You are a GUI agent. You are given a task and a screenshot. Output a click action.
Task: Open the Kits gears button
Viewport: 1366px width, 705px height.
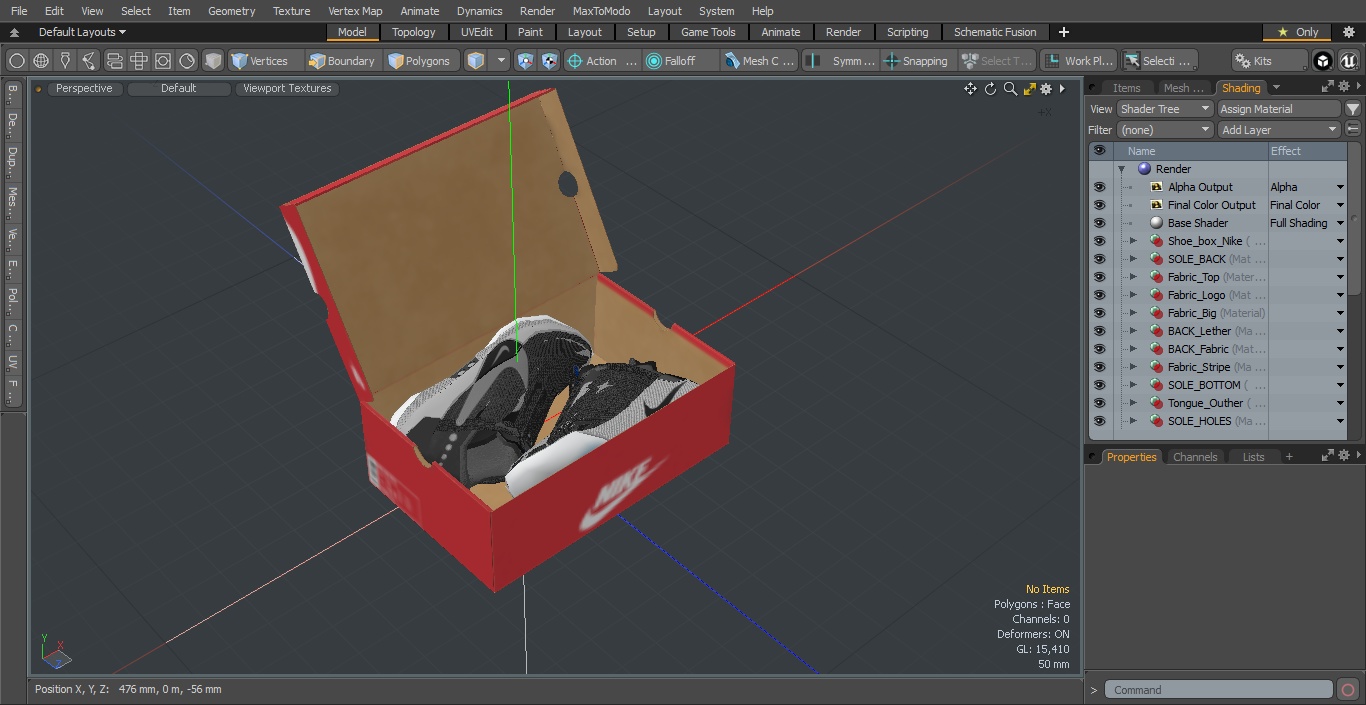(x=1268, y=61)
